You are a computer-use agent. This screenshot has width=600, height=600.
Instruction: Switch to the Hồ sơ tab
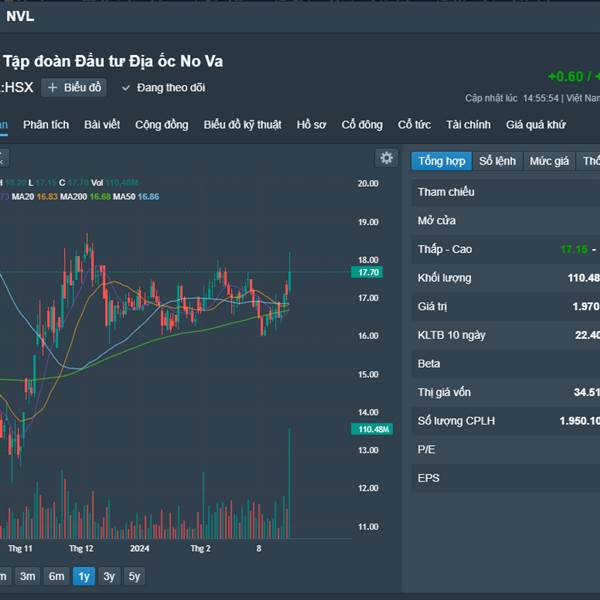[311, 125]
